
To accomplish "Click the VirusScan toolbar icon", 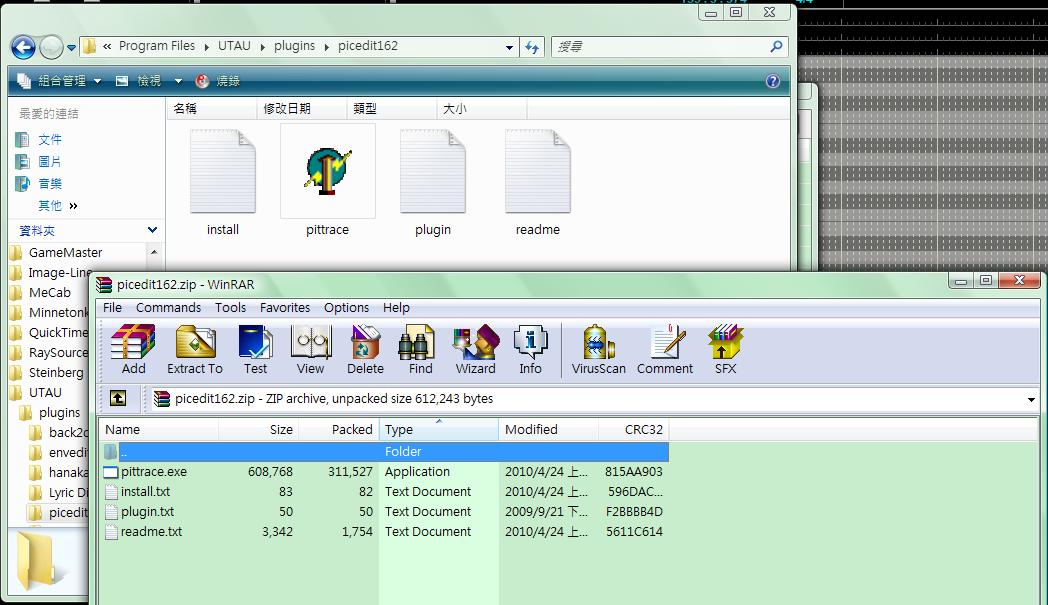I will [x=598, y=349].
